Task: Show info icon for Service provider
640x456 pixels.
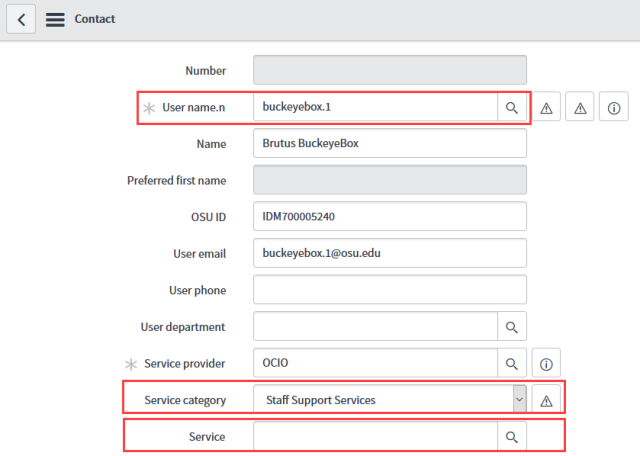Action: tap(546, 363)
